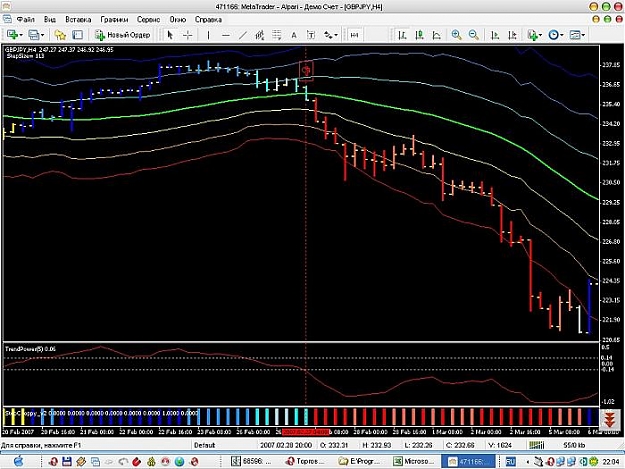
Task: Click the red marker on the chart
Action: [306, 71]
